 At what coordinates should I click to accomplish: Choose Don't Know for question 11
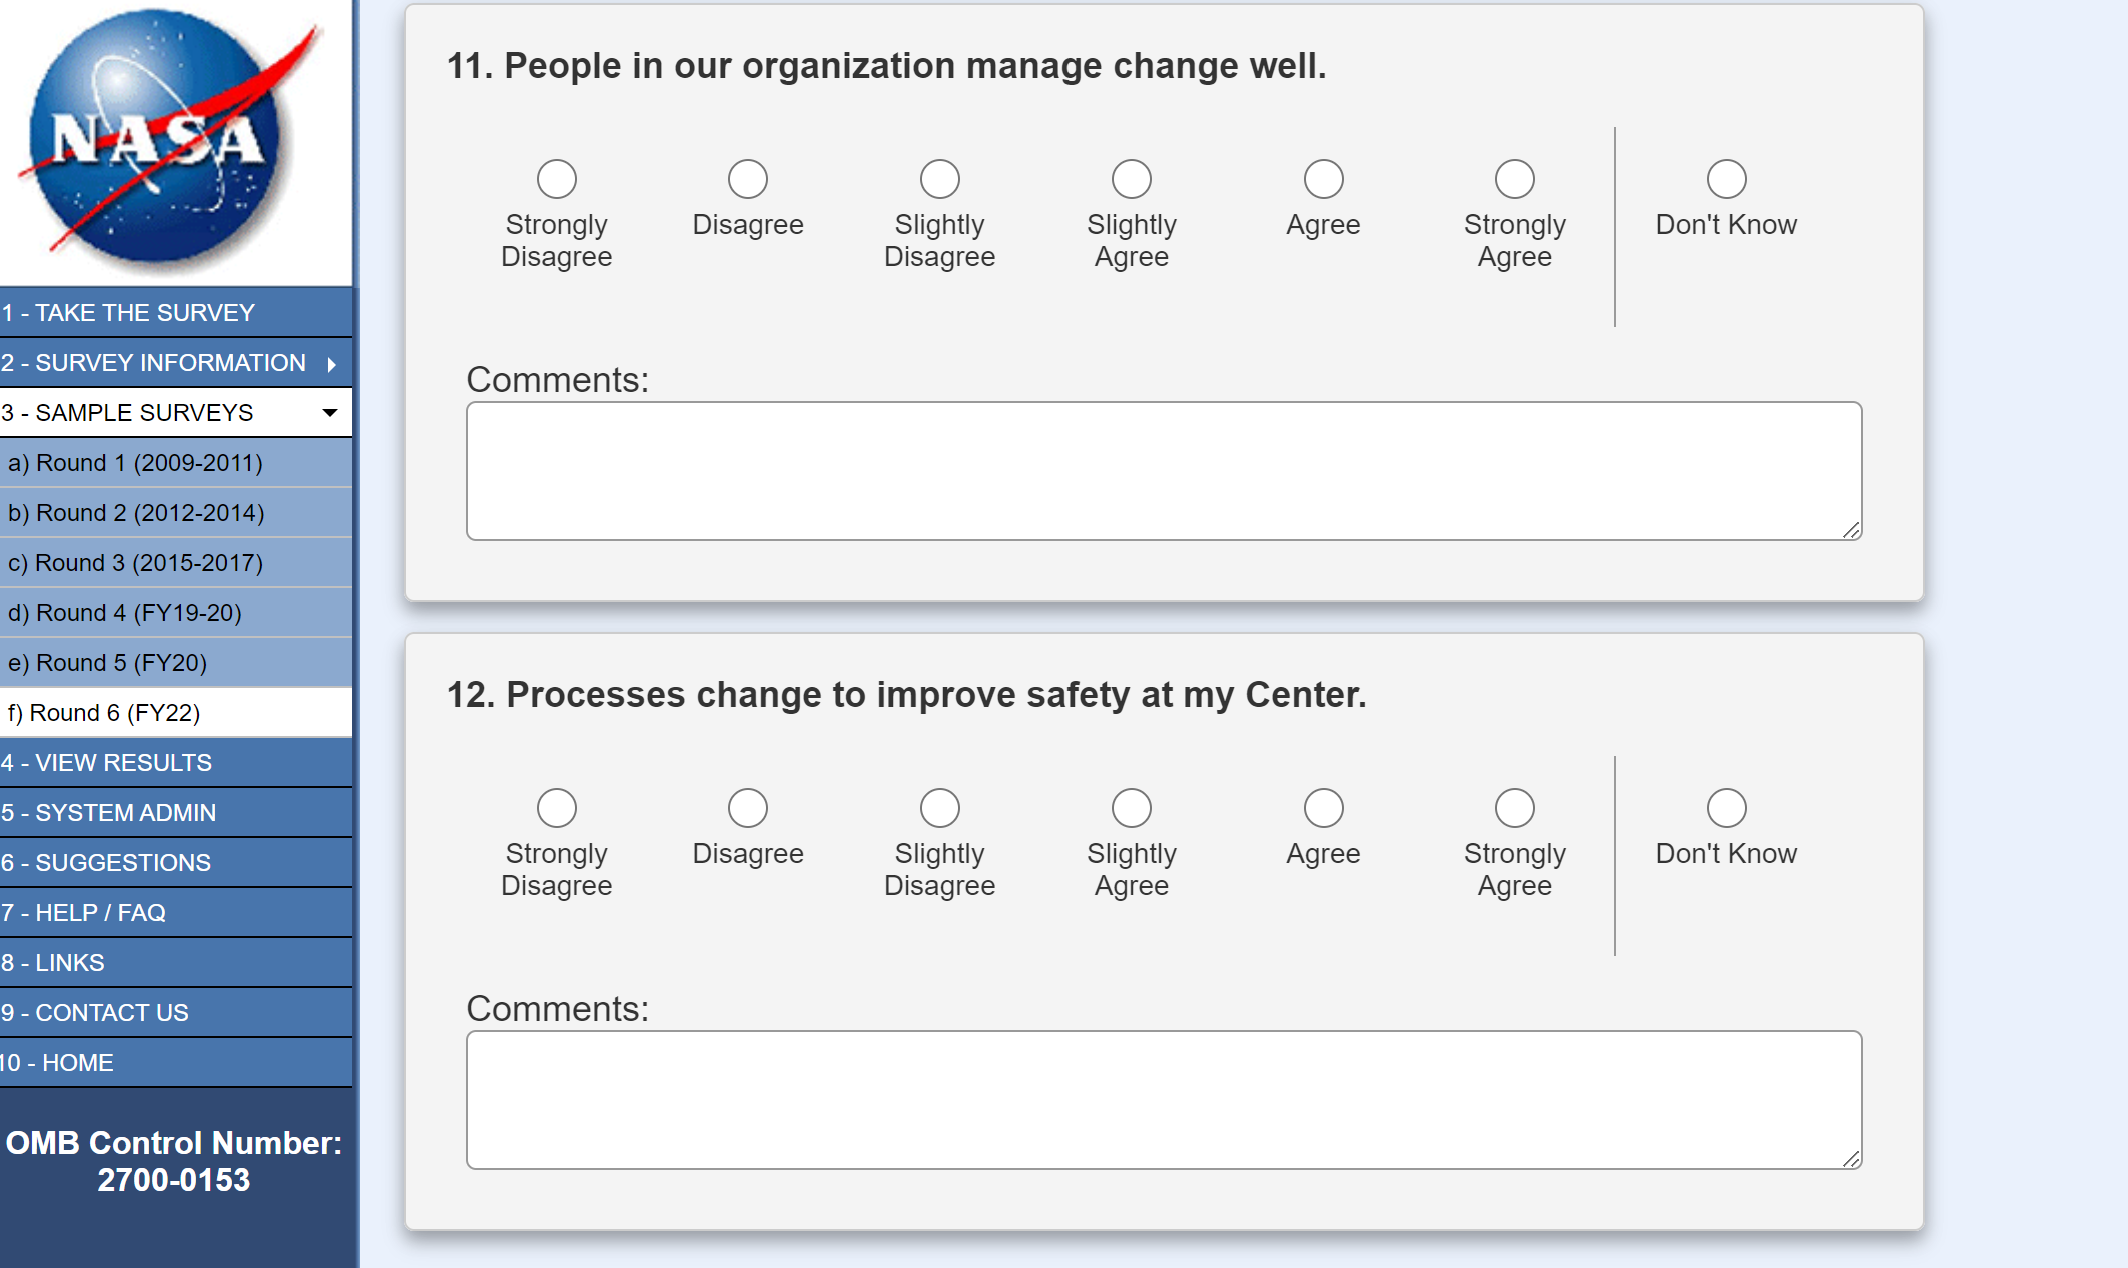click(x=1726, y=180)
